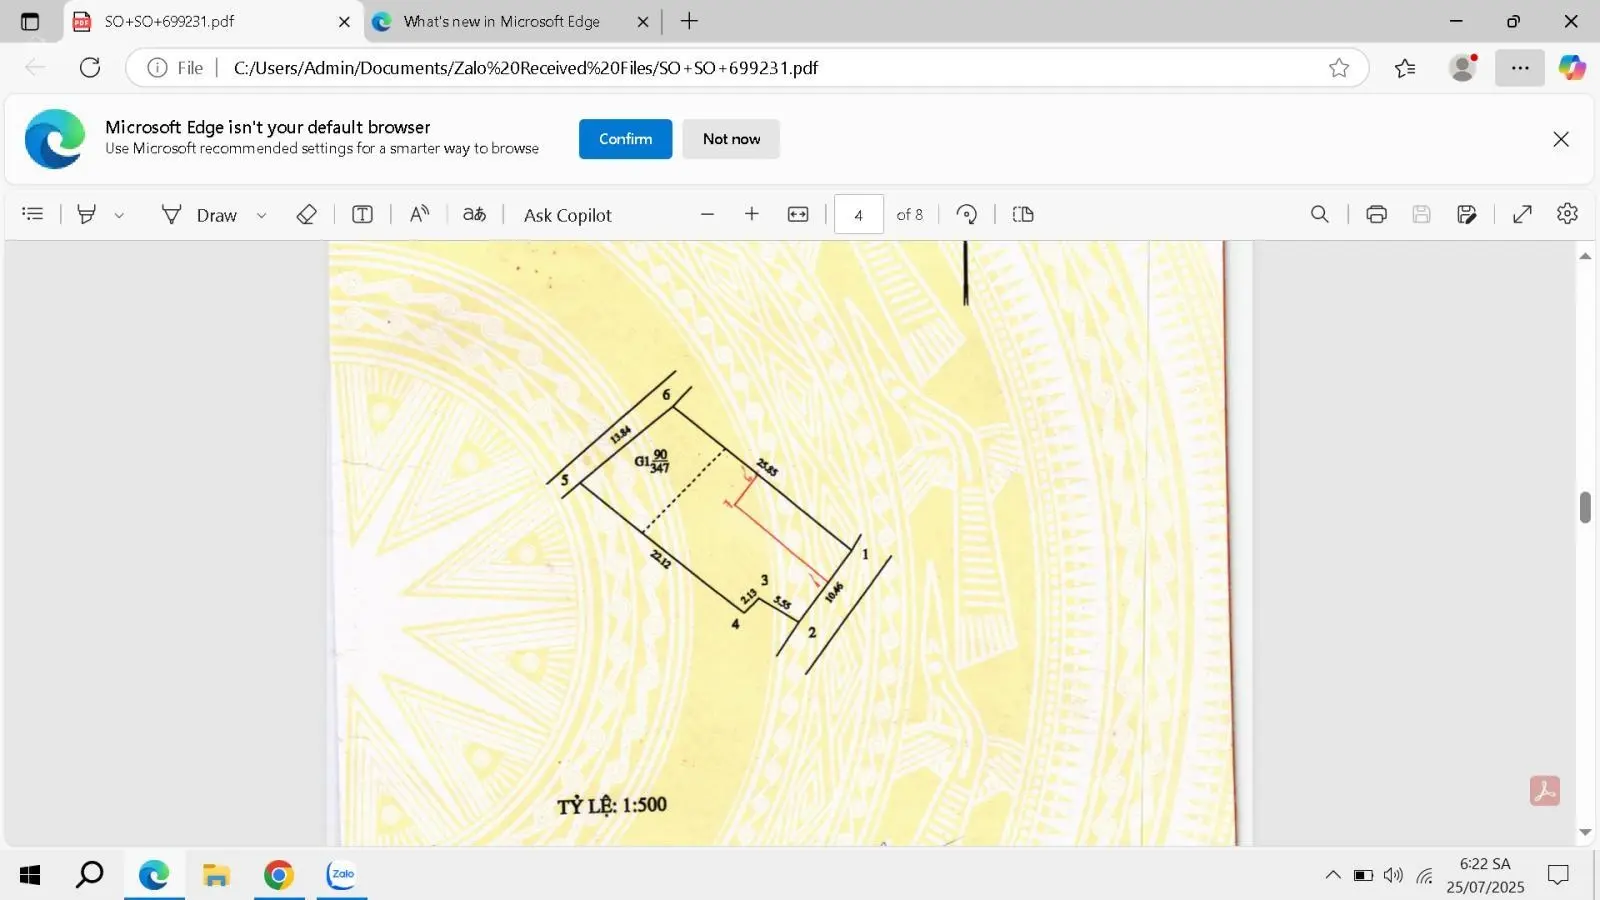Print the PDF document

(1377, 214)
